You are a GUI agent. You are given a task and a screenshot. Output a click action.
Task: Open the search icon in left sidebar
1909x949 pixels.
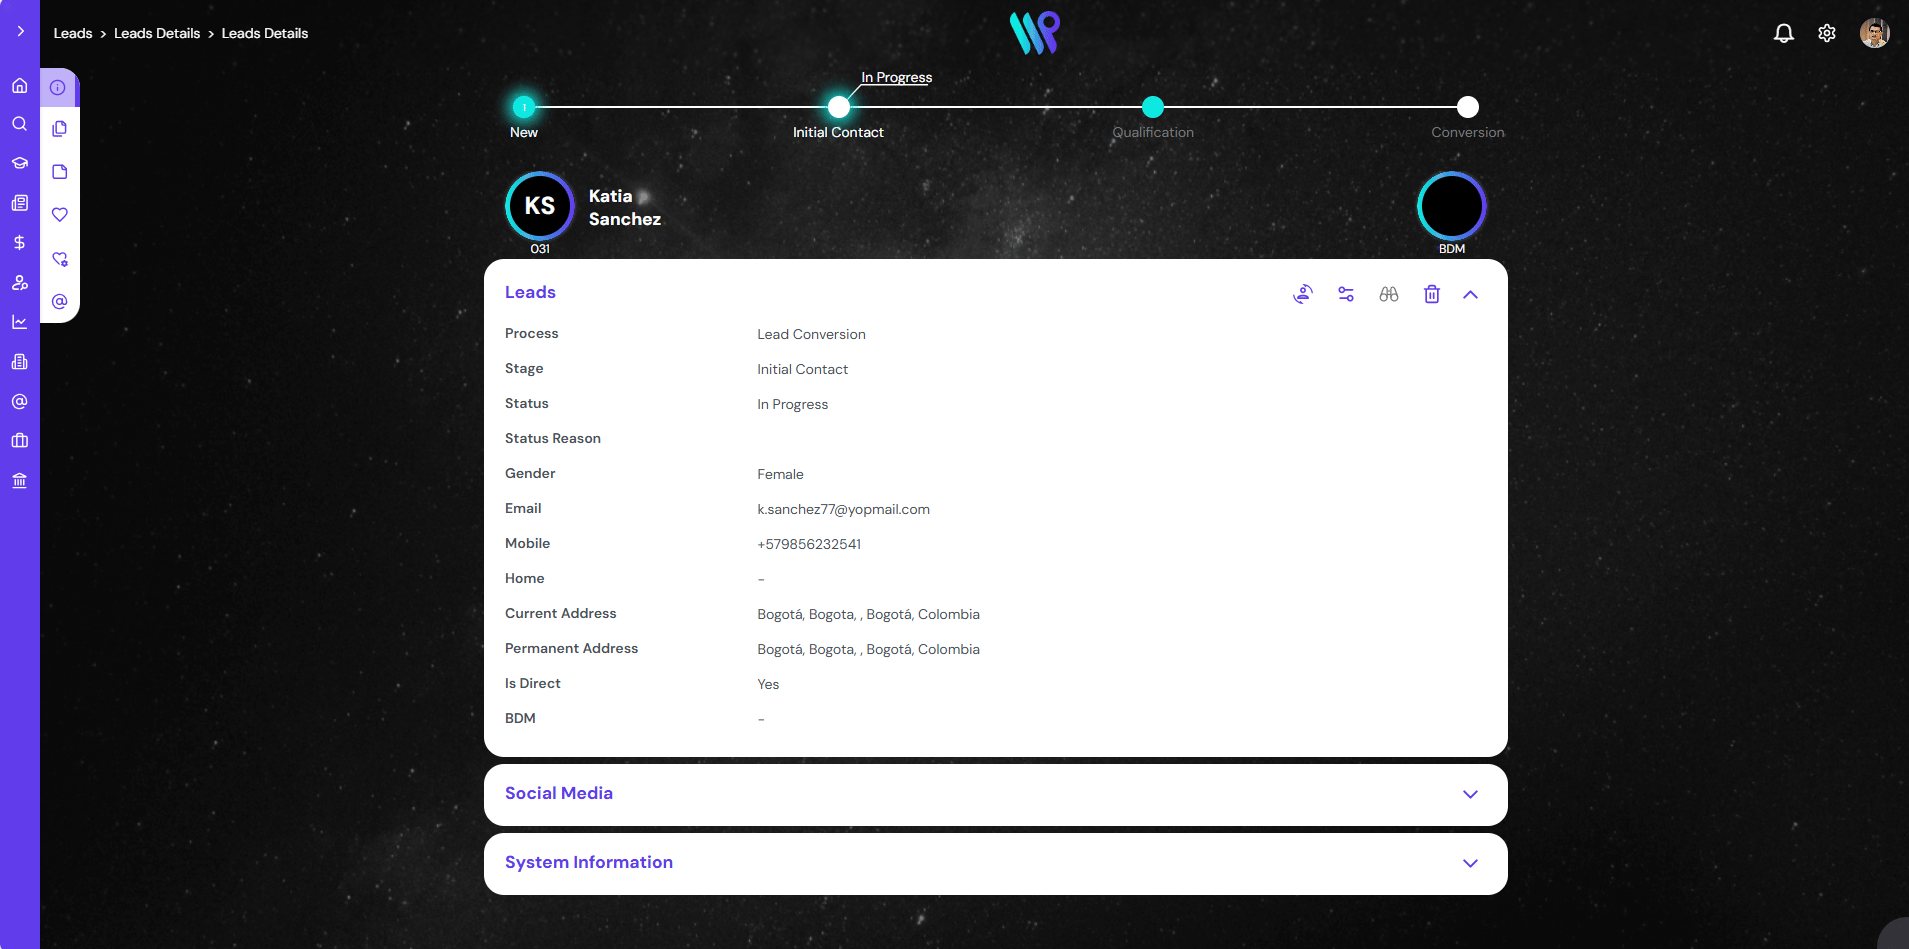click(x=19, y=124)
